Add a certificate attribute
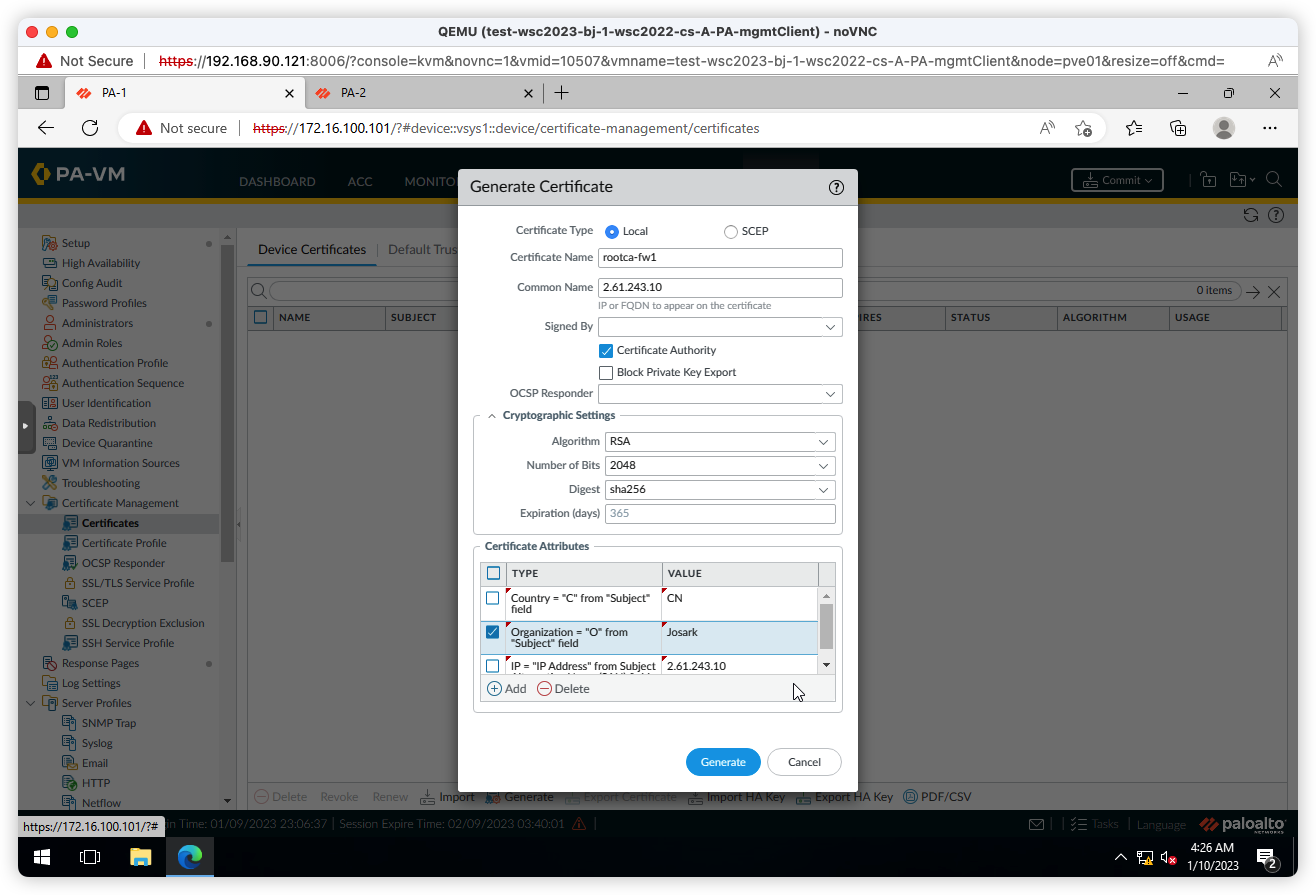1316x895 pixels. point(507,689)
